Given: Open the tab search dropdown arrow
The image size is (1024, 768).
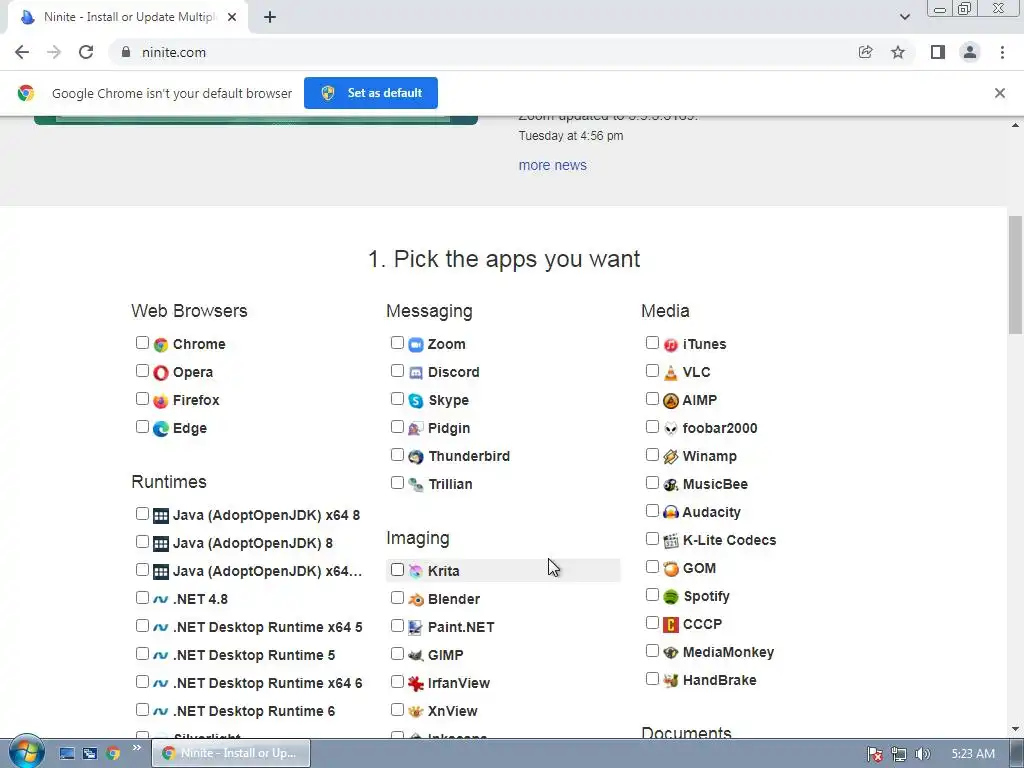Looking at the screenshot, I should click(x=904, y=17).
